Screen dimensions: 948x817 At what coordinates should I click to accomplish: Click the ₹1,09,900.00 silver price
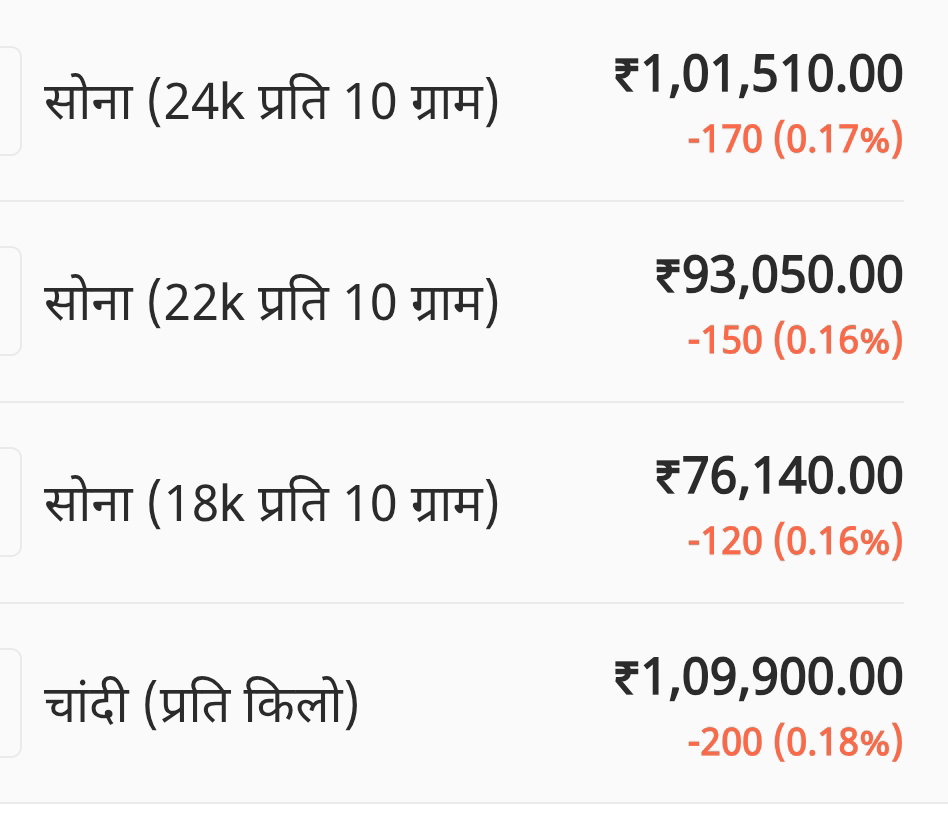coord(759,677)
